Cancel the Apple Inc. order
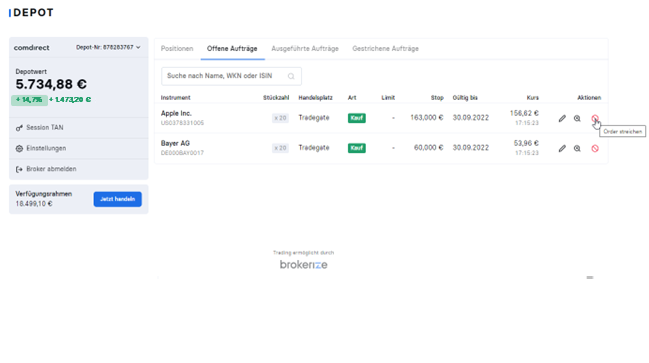This screenshot has height=363, width=649. [595, 118]
